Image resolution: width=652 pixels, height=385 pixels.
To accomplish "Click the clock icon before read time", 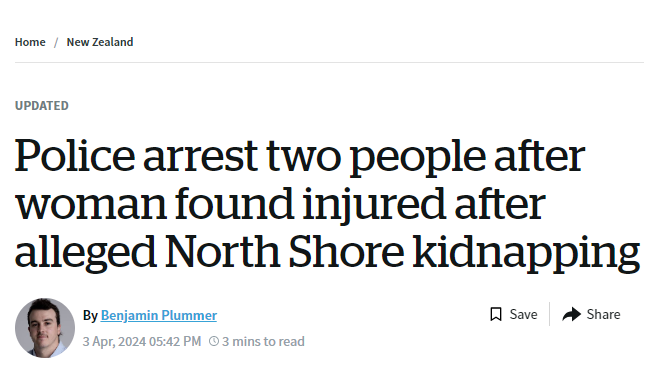I will [x=214, y=341].
